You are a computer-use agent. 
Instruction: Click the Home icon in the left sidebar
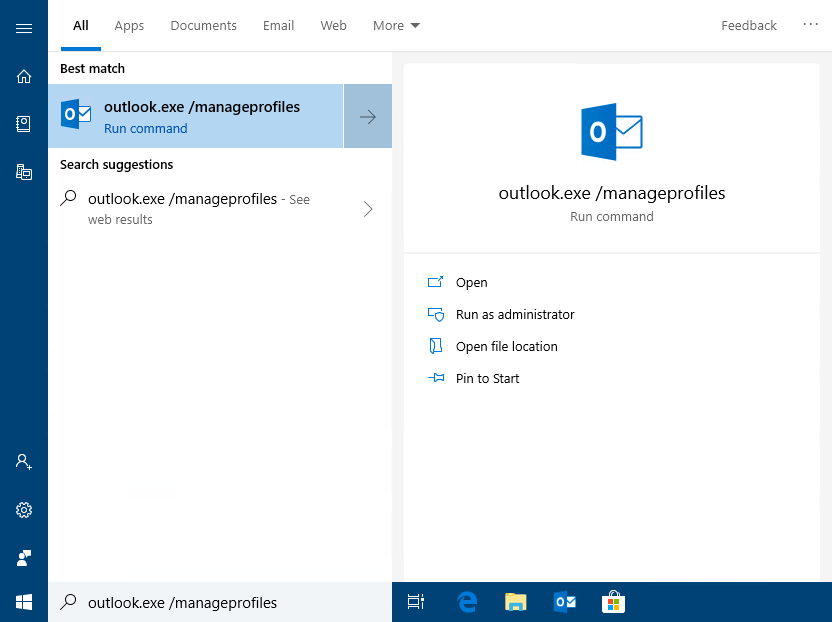(23, 75)
